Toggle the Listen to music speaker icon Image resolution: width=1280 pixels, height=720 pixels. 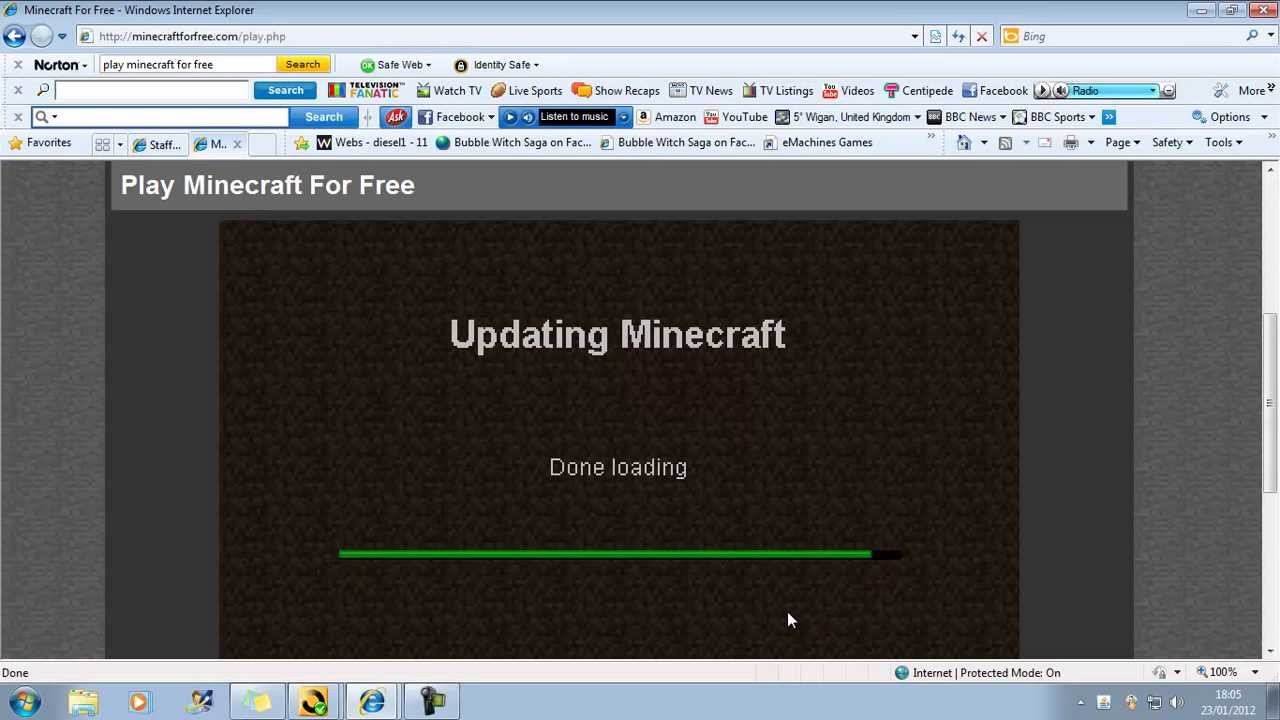(527, 117)
